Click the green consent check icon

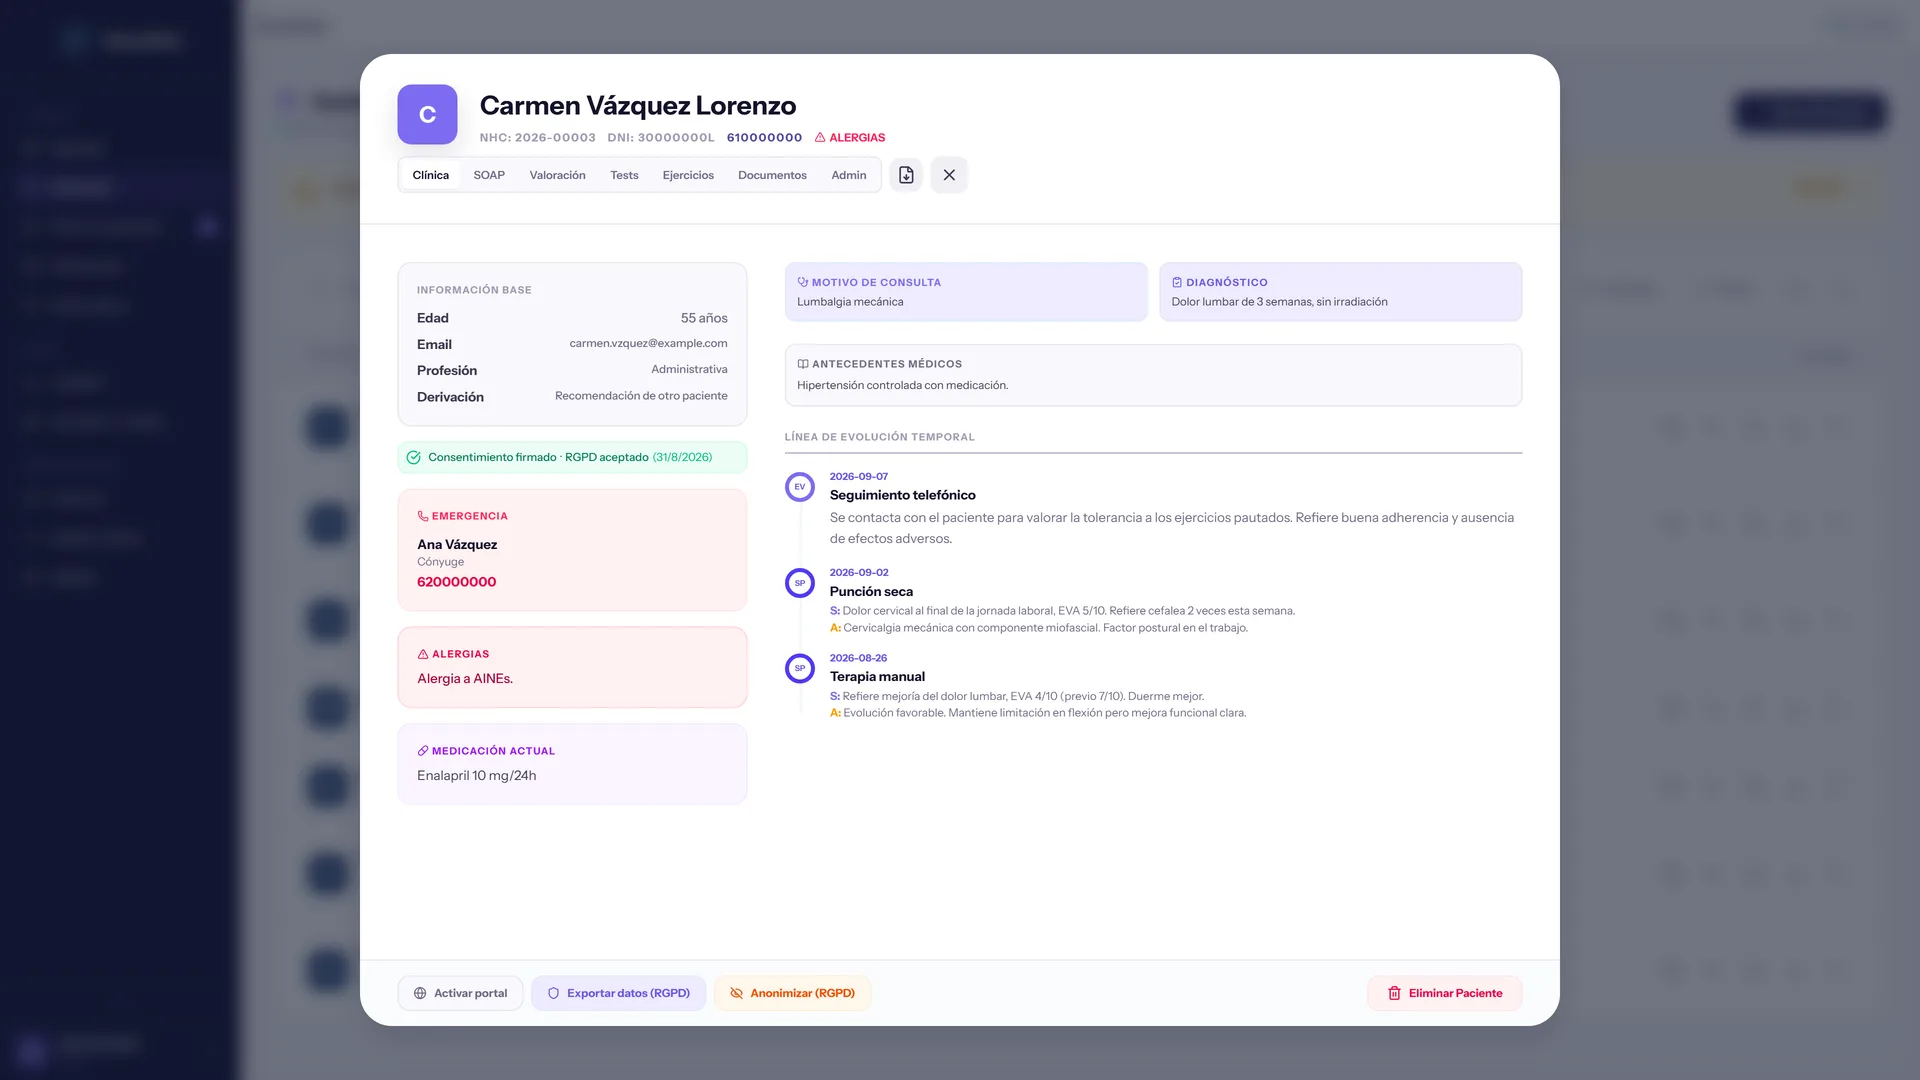[414, 458]
